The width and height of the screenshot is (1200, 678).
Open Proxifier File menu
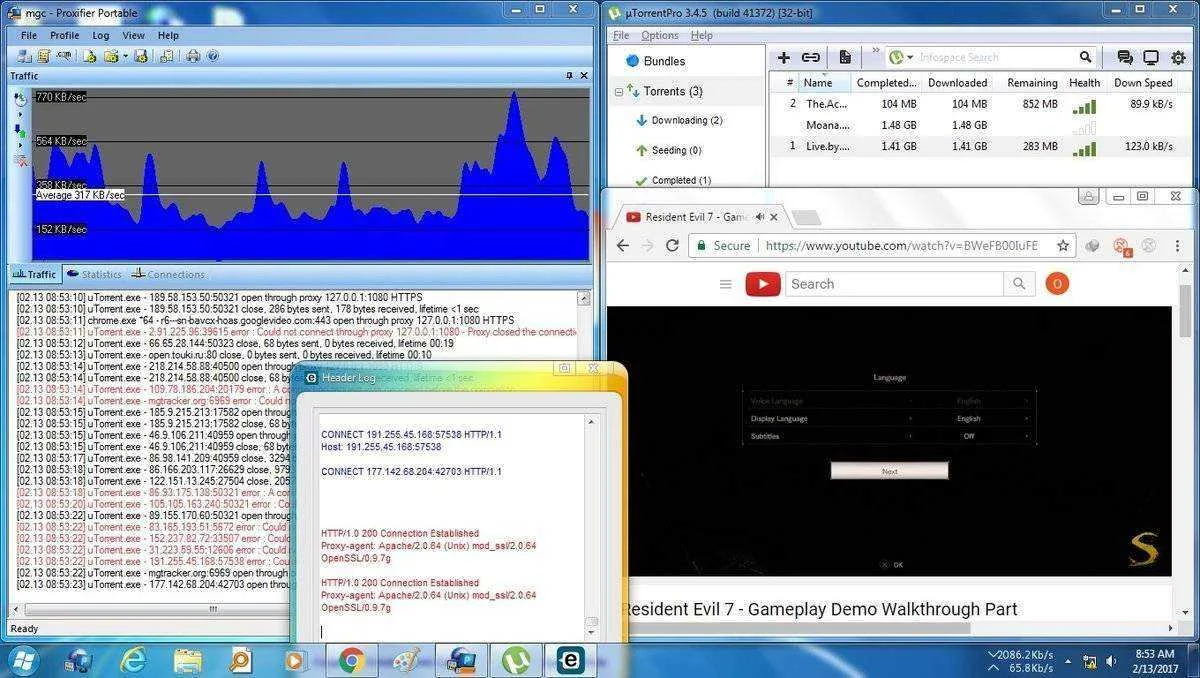[x=29, y=35]
